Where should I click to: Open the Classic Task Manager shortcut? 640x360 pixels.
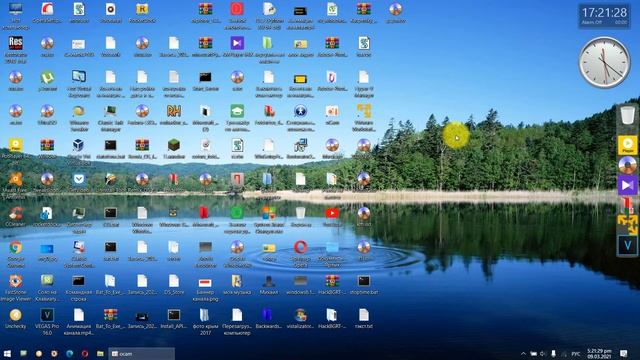[110, 111]
